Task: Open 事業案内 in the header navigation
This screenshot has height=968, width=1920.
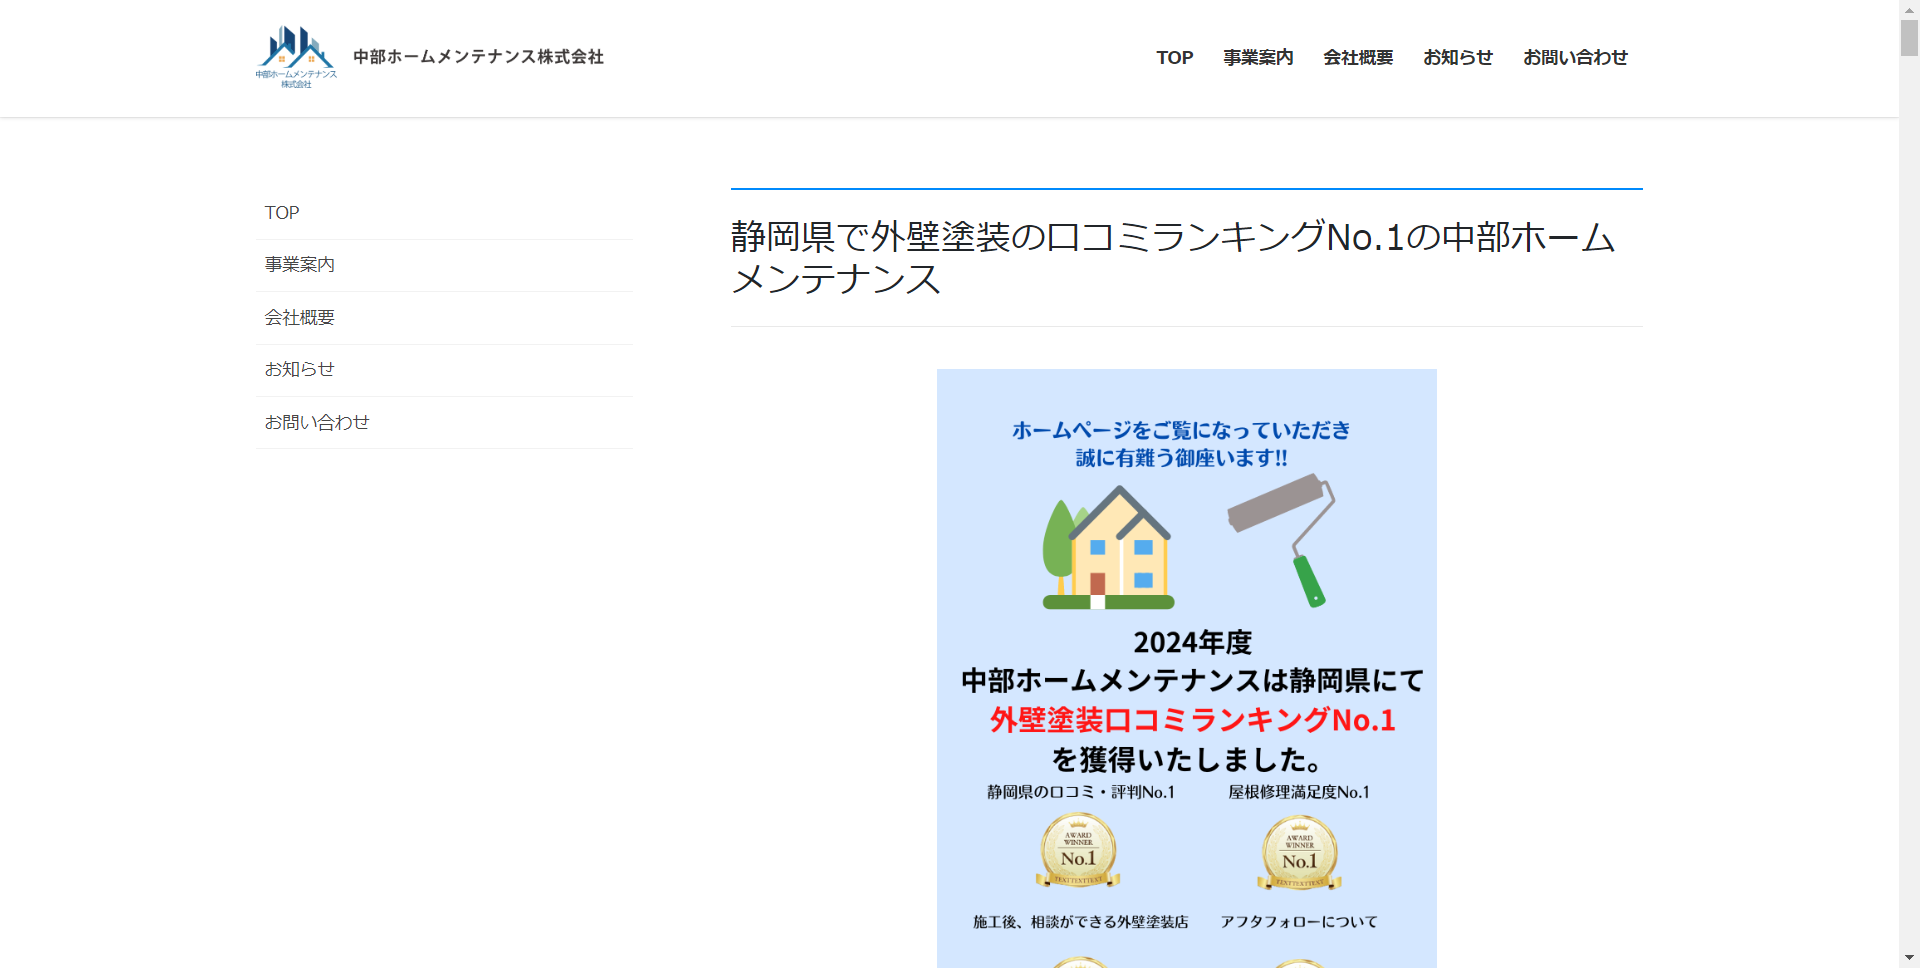Action: click(1258, 58)
